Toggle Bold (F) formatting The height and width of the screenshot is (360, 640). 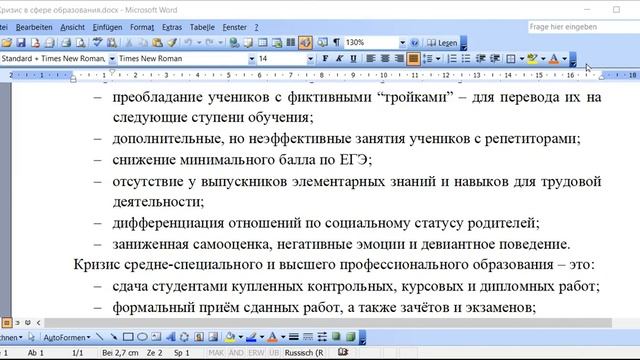coord(325,59)
